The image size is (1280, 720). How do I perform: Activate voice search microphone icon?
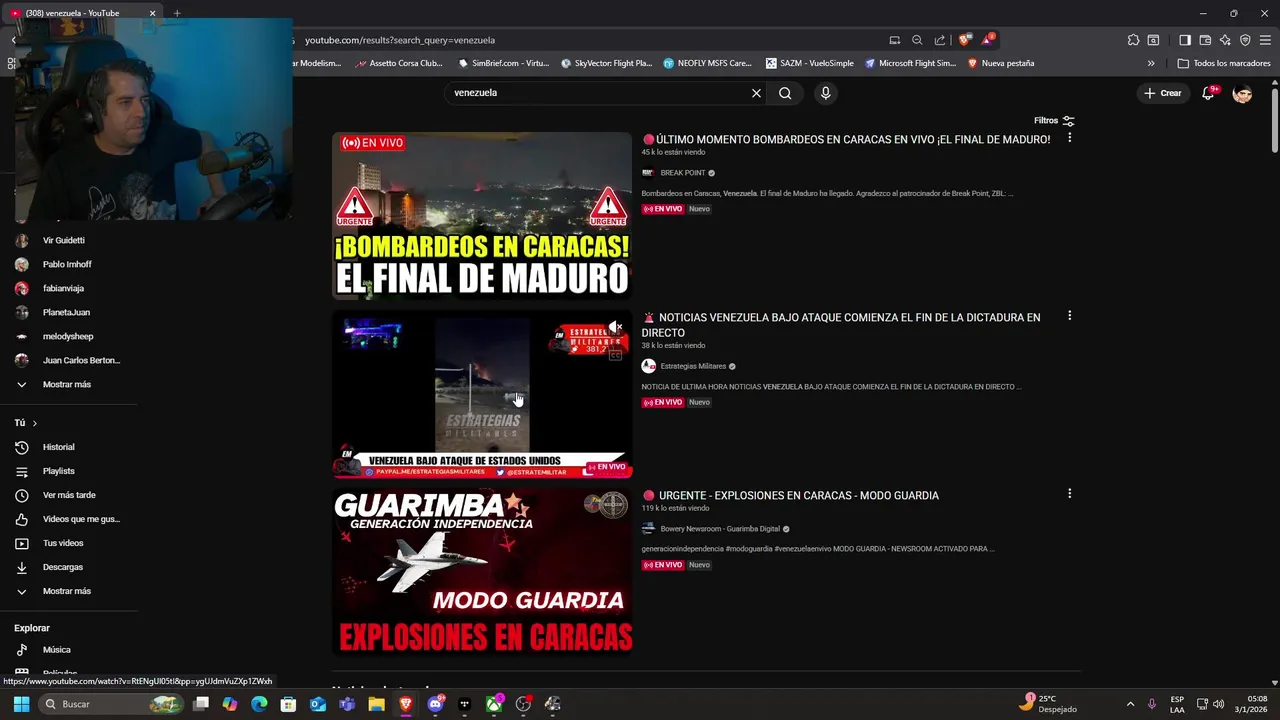tap(825, 93)
